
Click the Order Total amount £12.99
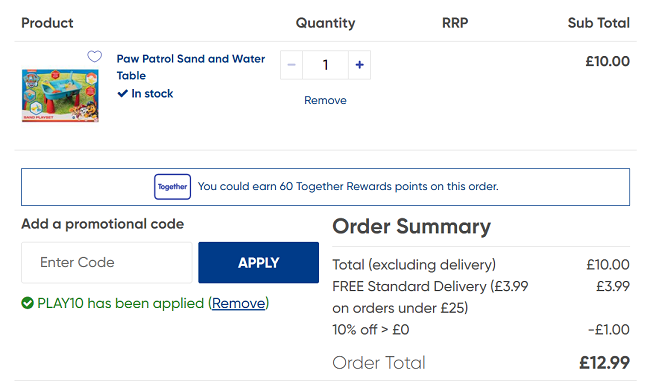(x=604, y=363)
